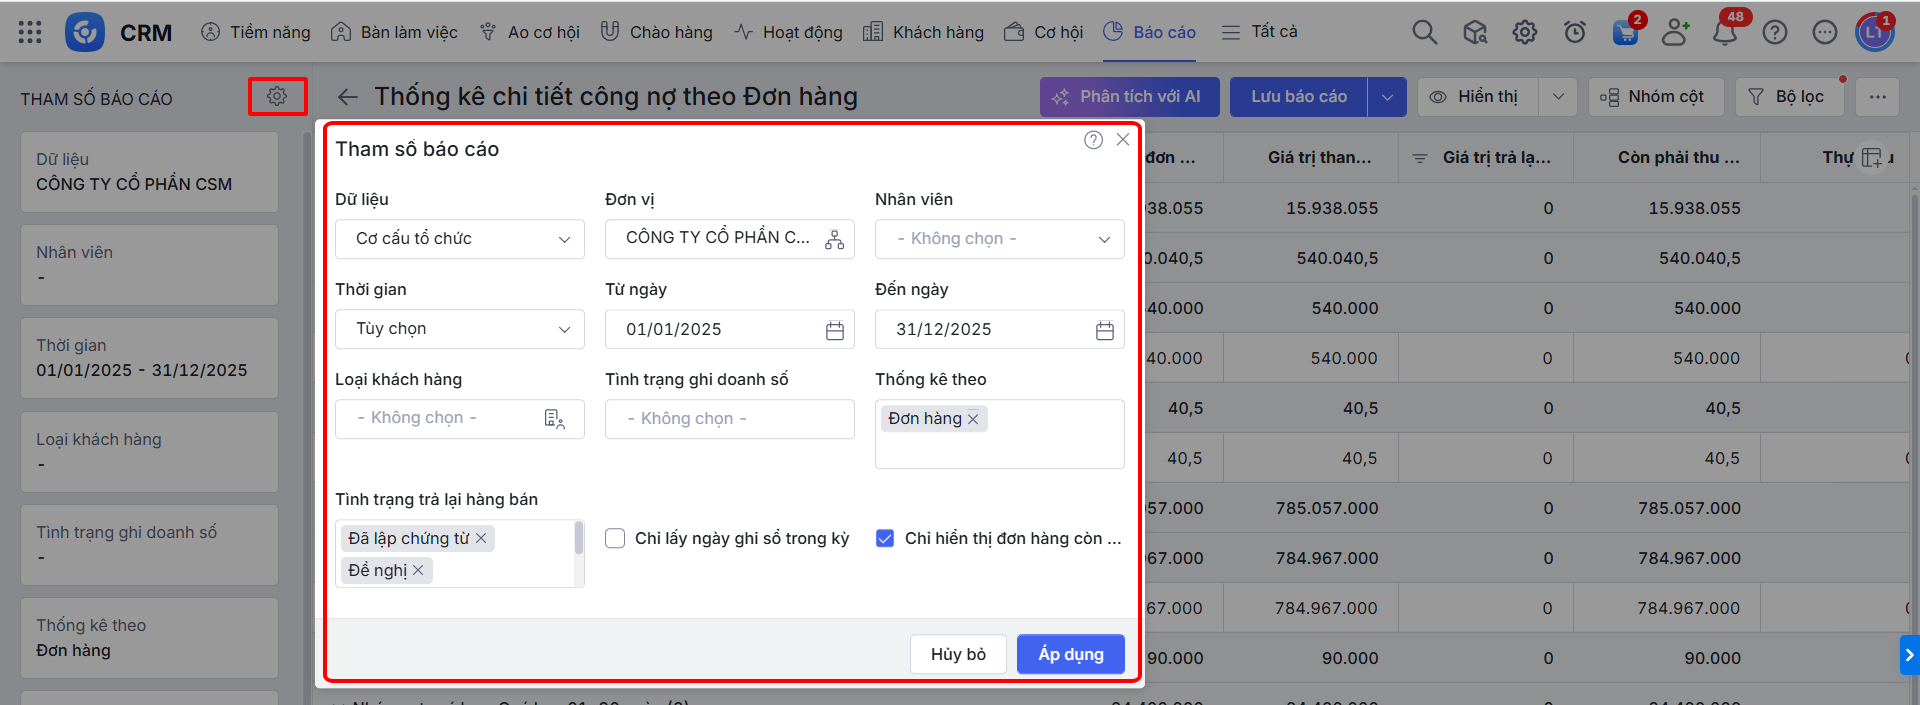Open the notifications bell icon

1724,33
